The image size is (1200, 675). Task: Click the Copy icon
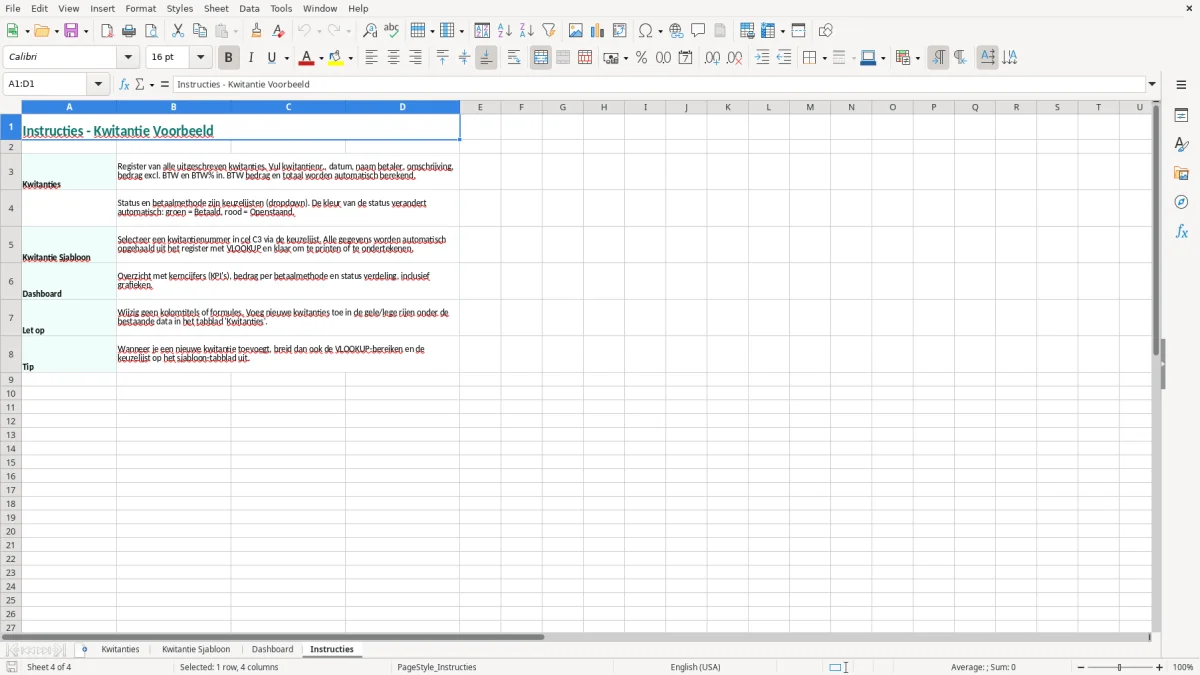coord(200,31)
